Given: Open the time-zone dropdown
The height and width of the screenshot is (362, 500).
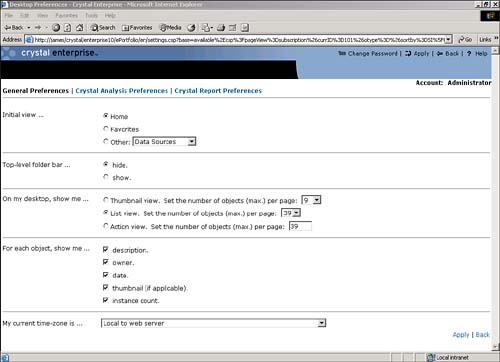Looking at the screenshot, I should tap(214, 323).
